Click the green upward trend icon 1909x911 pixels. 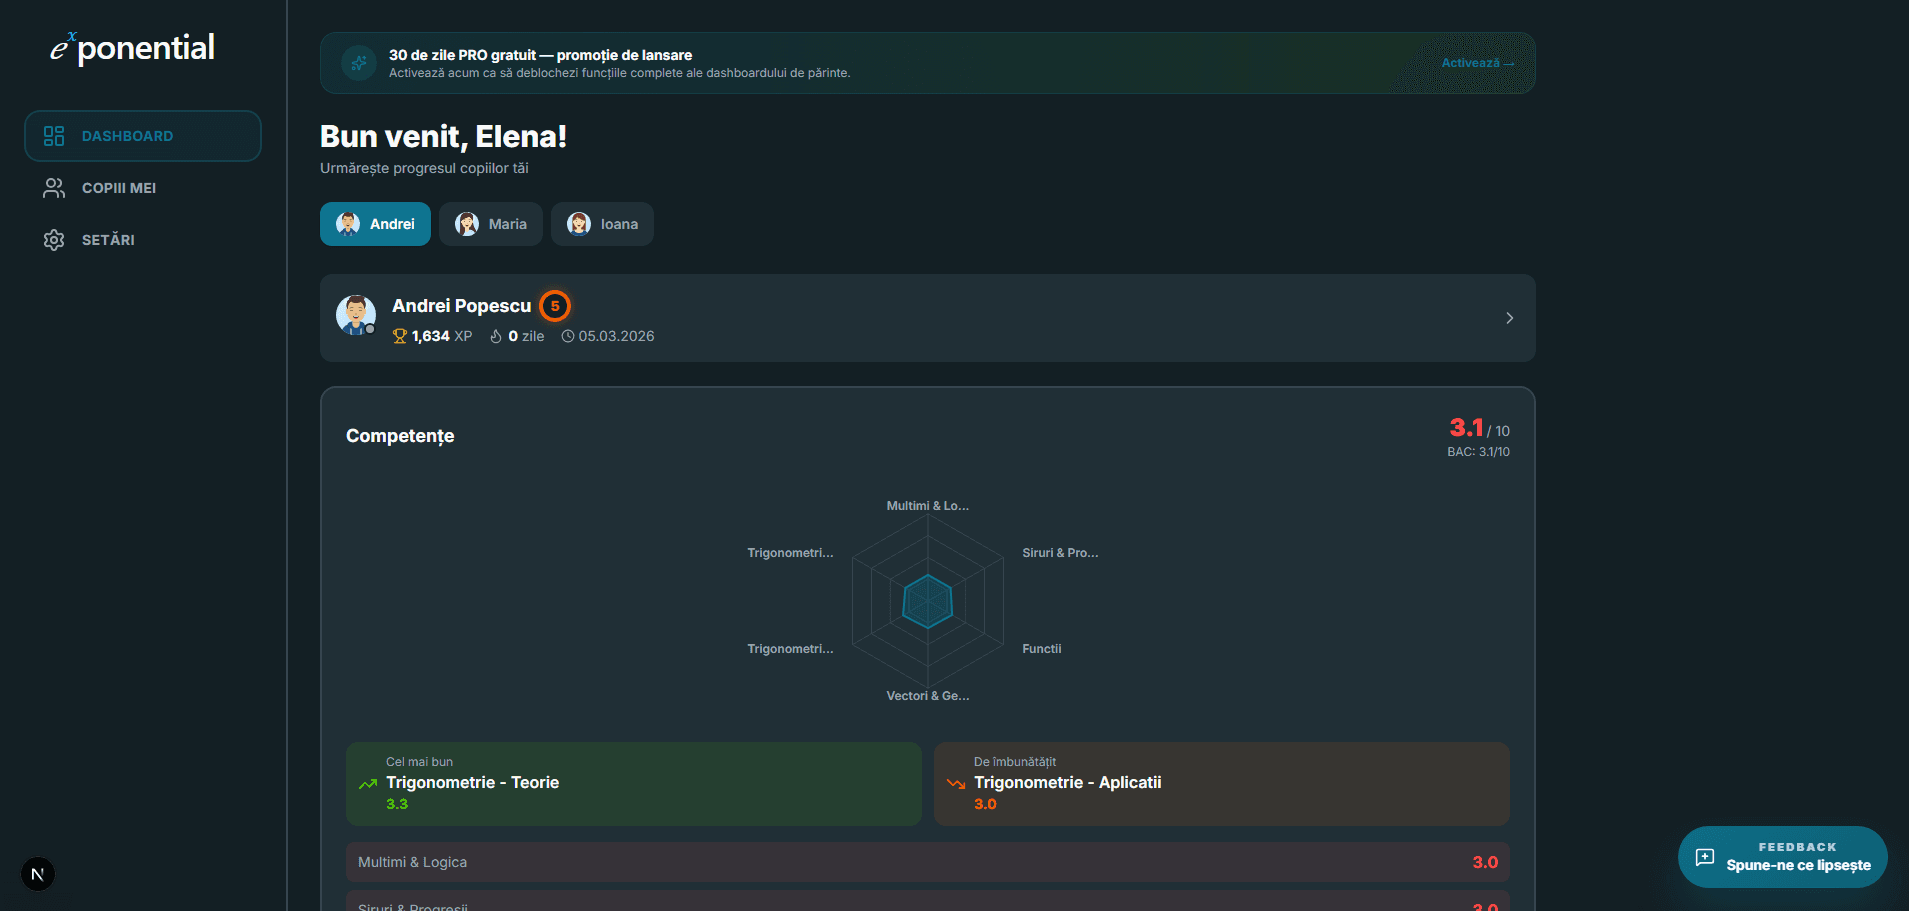click(368, 784)
